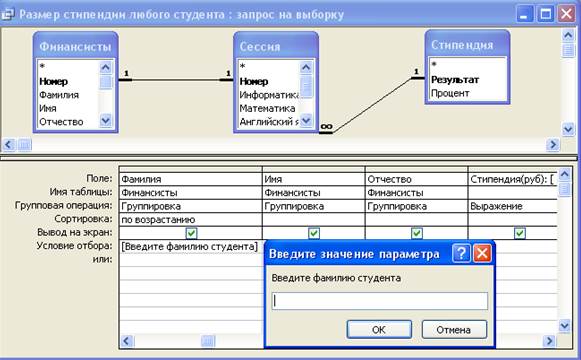Click the Отчество cell in the Поле row
581x360 pixels.
(x=416, y=179)
